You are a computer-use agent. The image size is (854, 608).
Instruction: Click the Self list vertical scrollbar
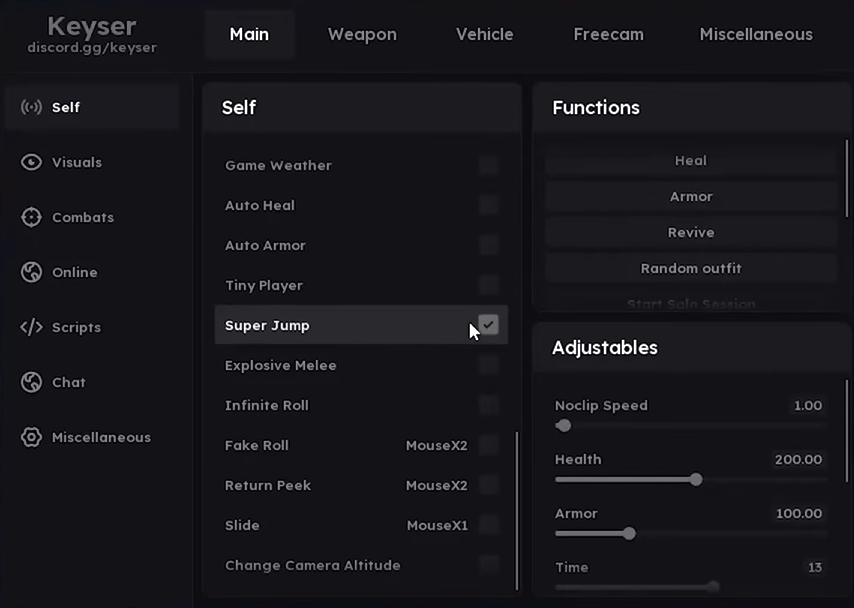click(517, 510)
